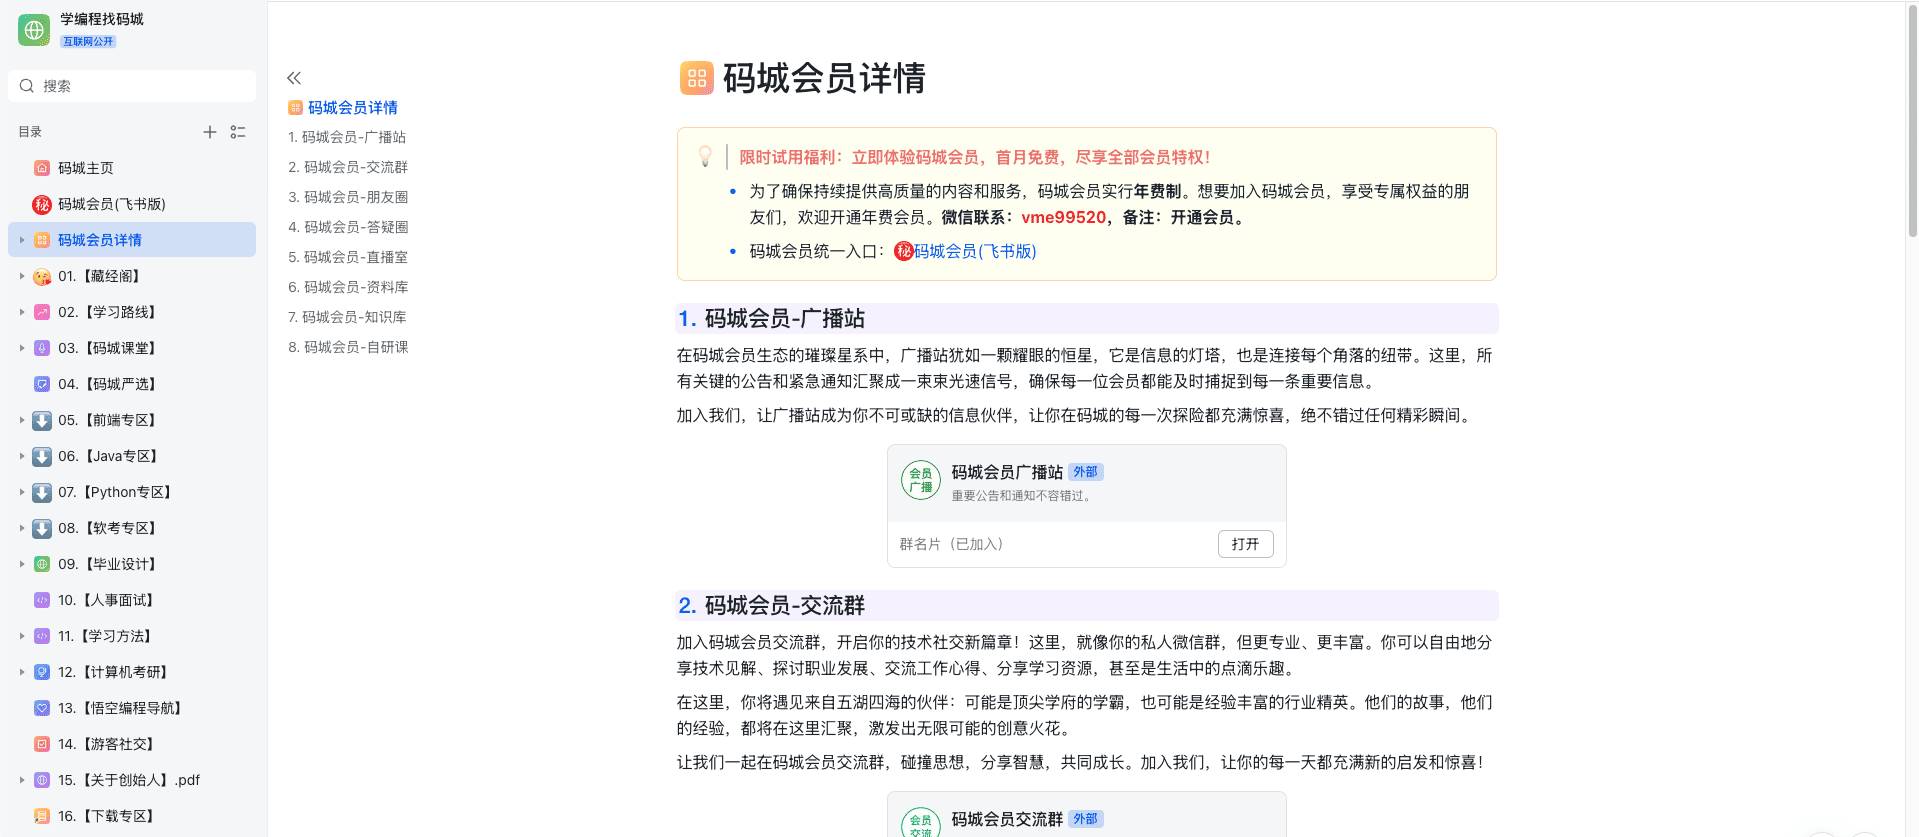The width and height of the screenshot is (1919, 837).
Task: Click the download icon of 05.【前端专区】
Action: pos(42,420)
